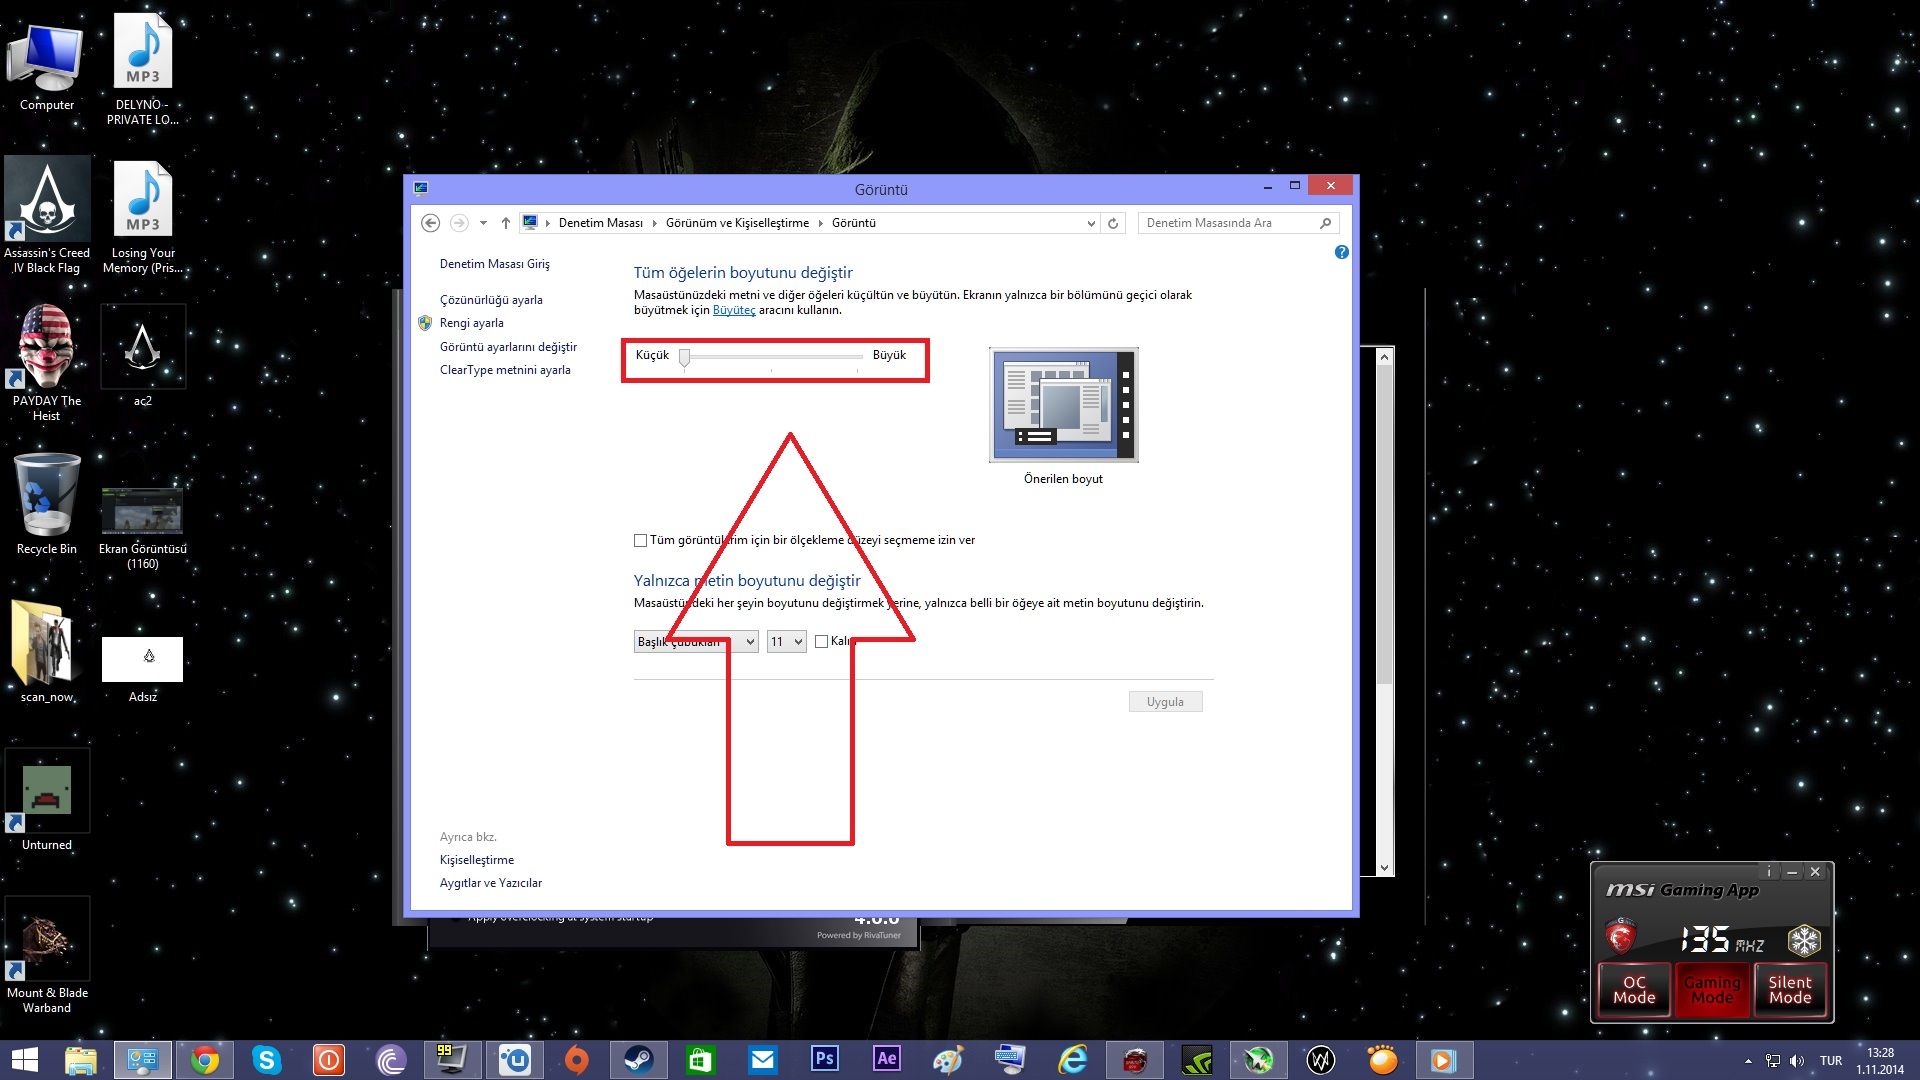The height and width of the screenshot is (1080, 1920).
Task: Select Çözünürlüğü ayarla in the sidebar
Action: (491, 300)
